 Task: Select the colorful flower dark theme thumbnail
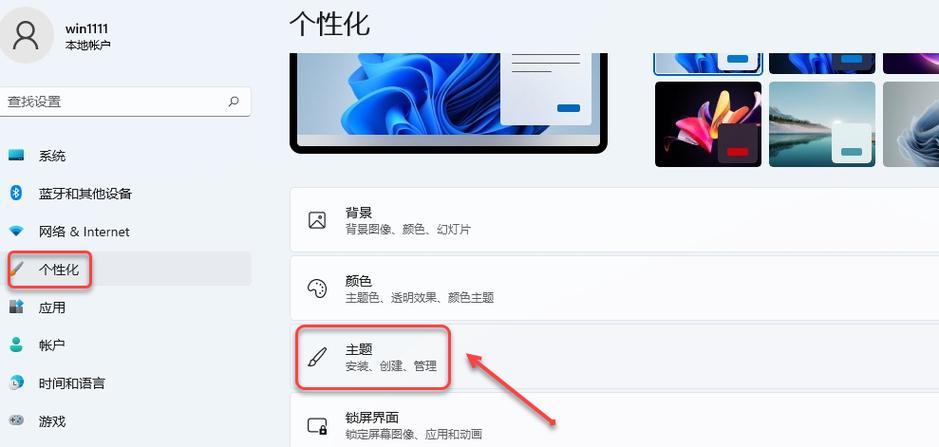(x=708, y=124)
